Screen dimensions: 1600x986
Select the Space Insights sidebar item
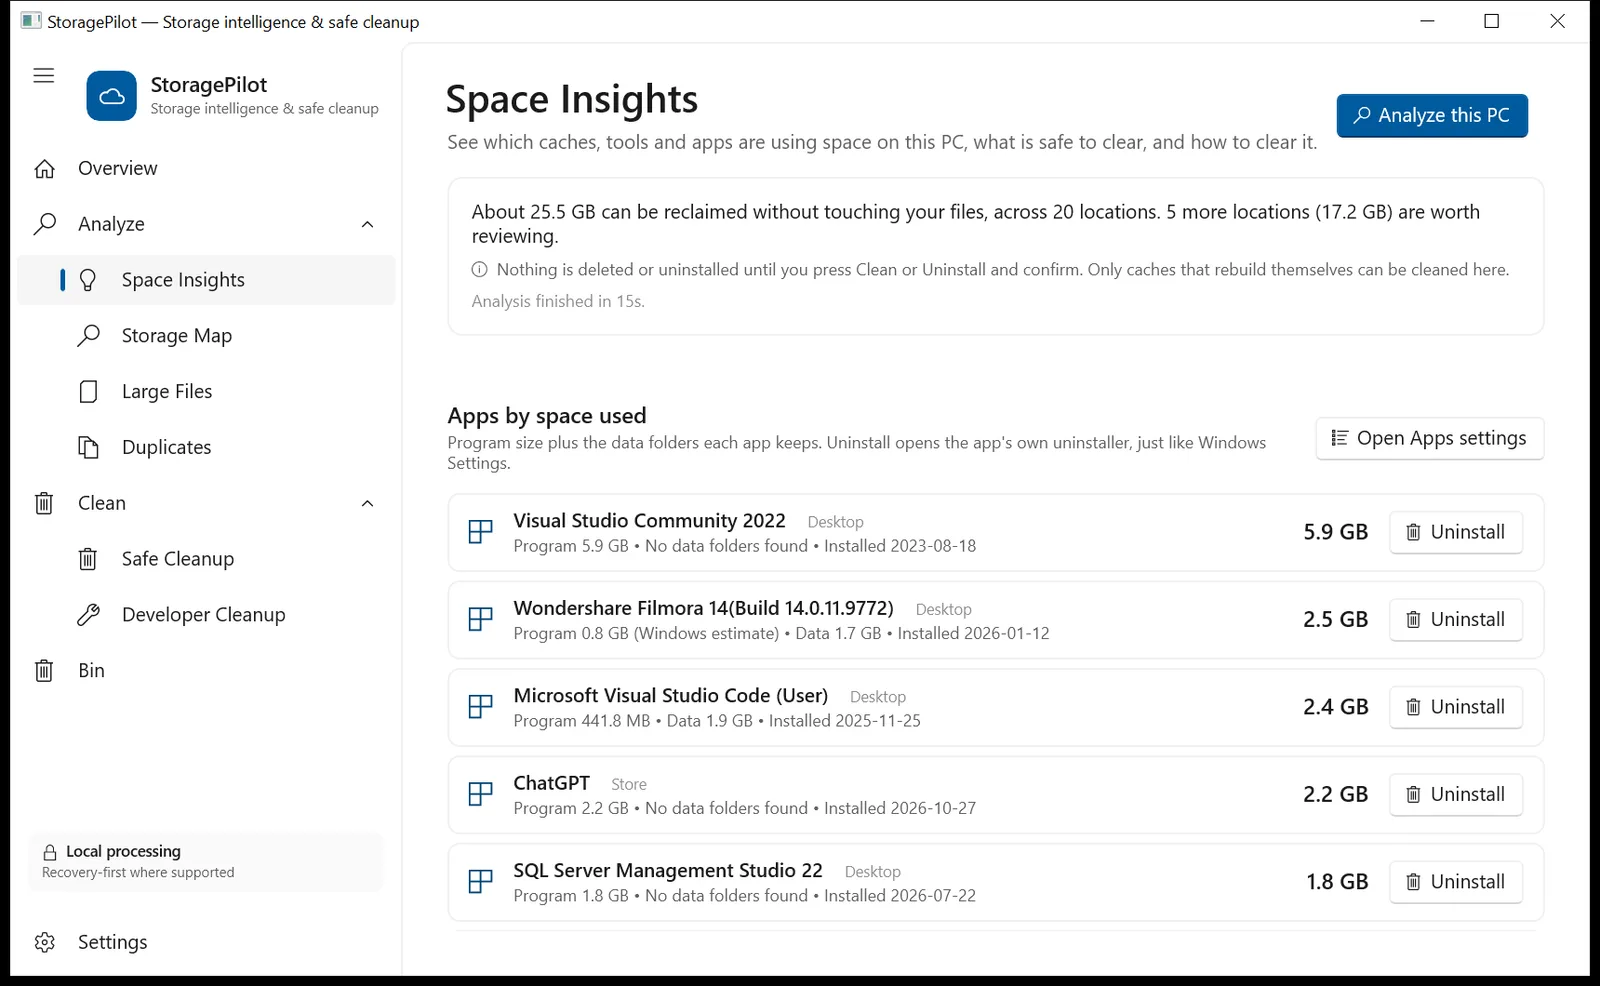[x=206, y=280]
